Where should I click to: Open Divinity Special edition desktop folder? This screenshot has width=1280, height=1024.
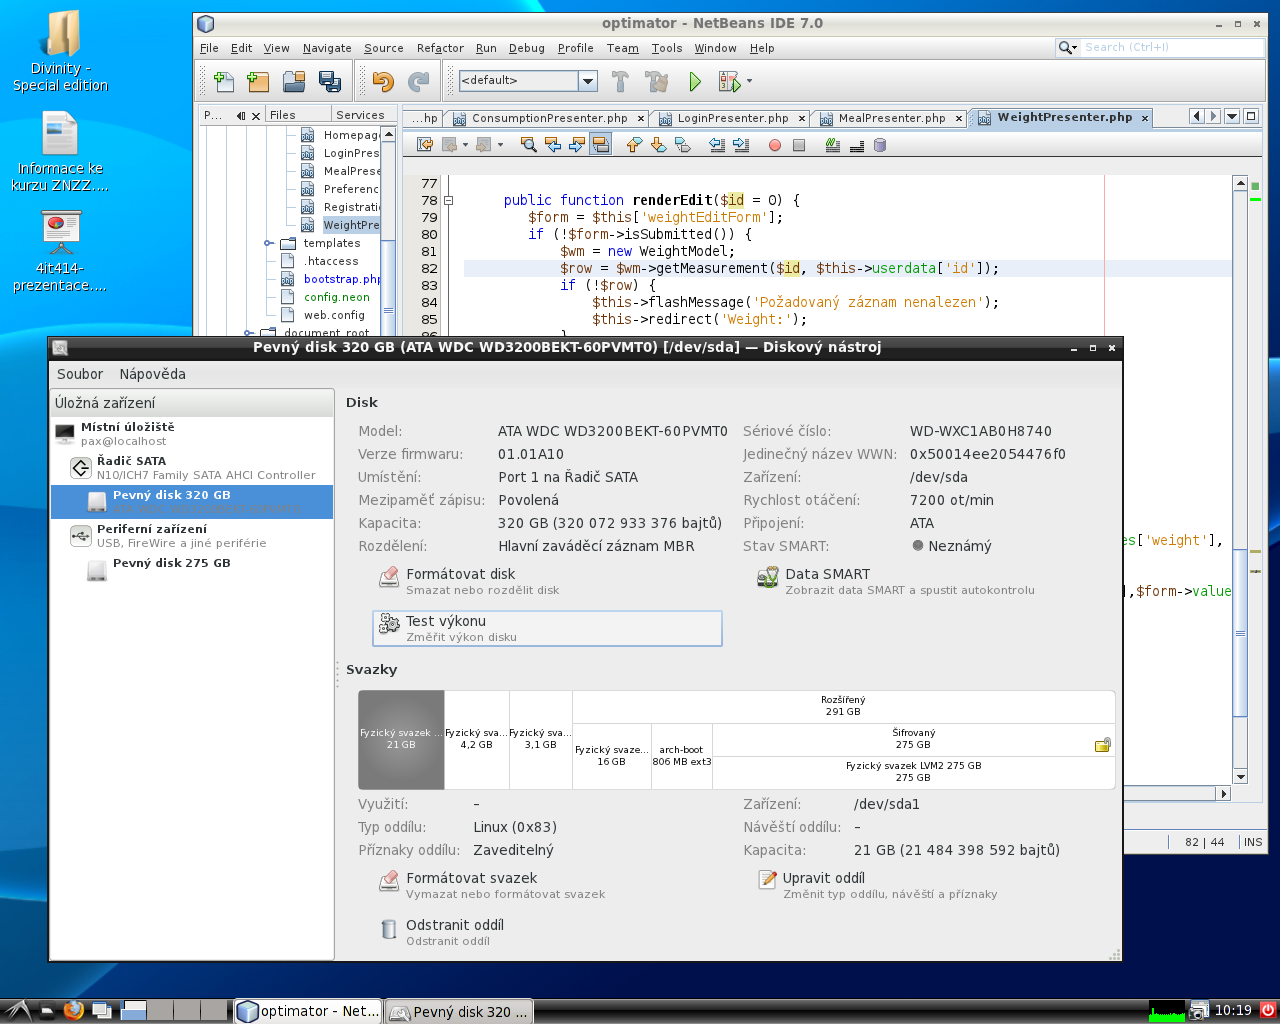60,51
